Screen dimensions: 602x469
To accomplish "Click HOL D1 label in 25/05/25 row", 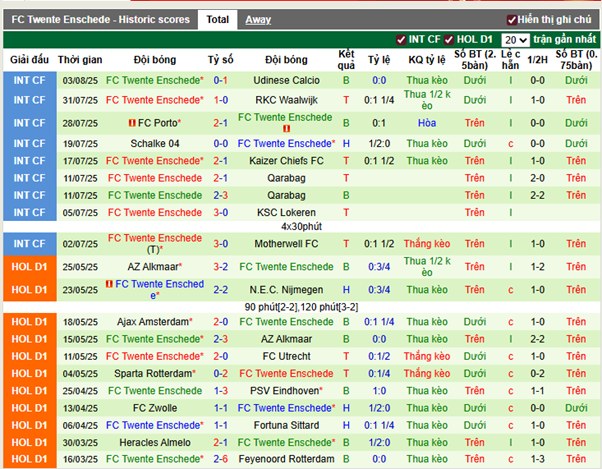I will (x=30, y=267).
